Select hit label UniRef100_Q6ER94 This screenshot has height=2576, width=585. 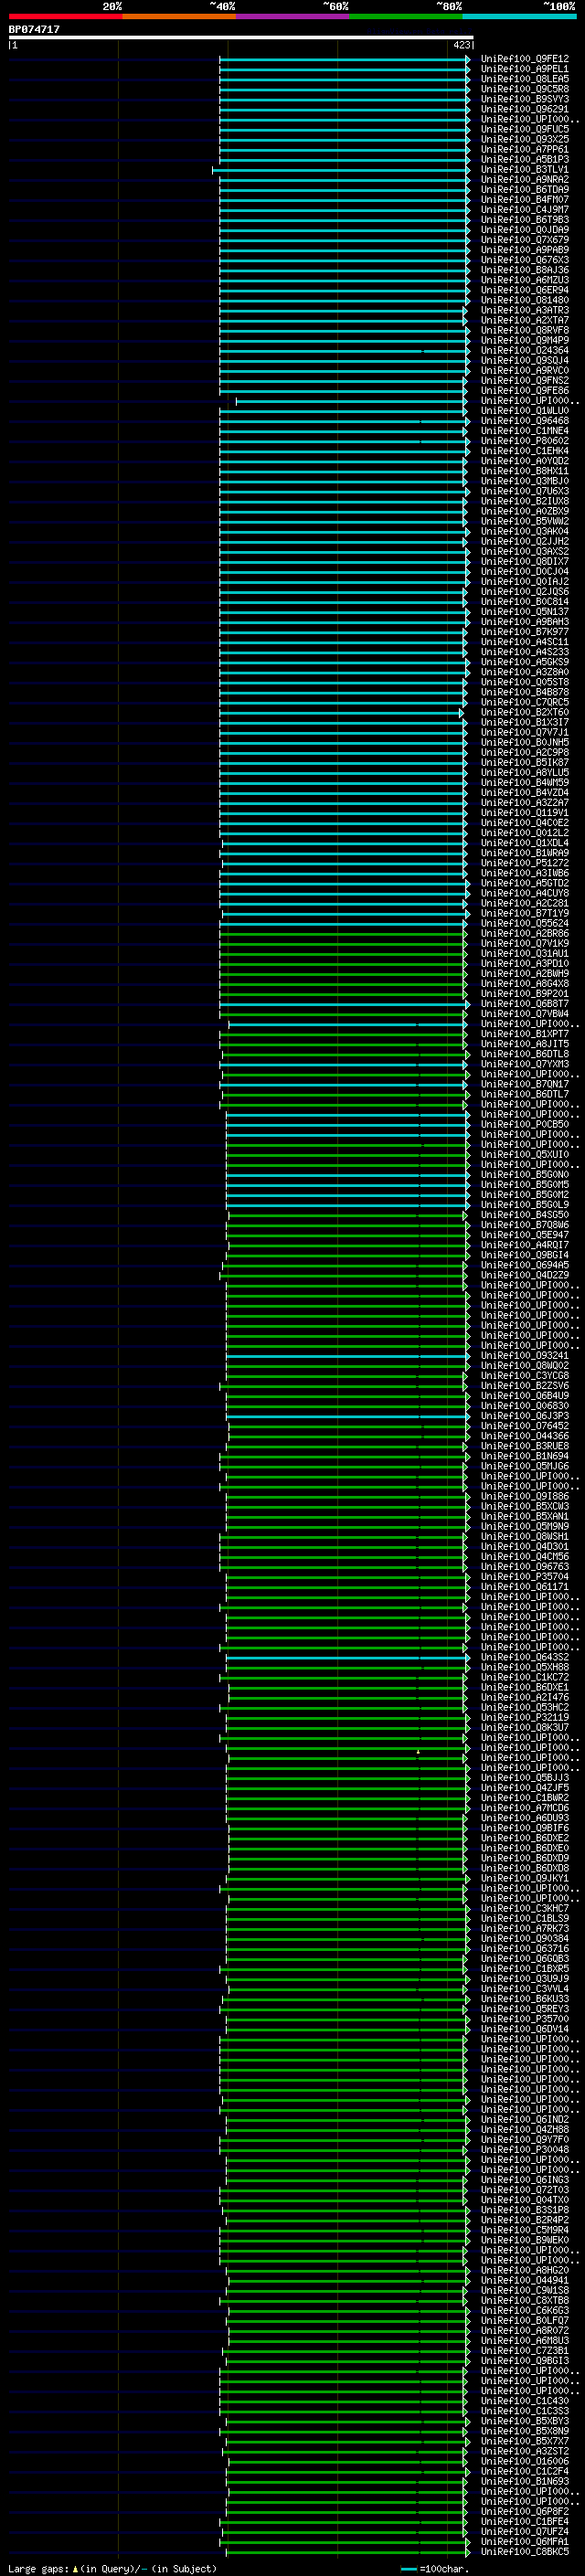525,290
